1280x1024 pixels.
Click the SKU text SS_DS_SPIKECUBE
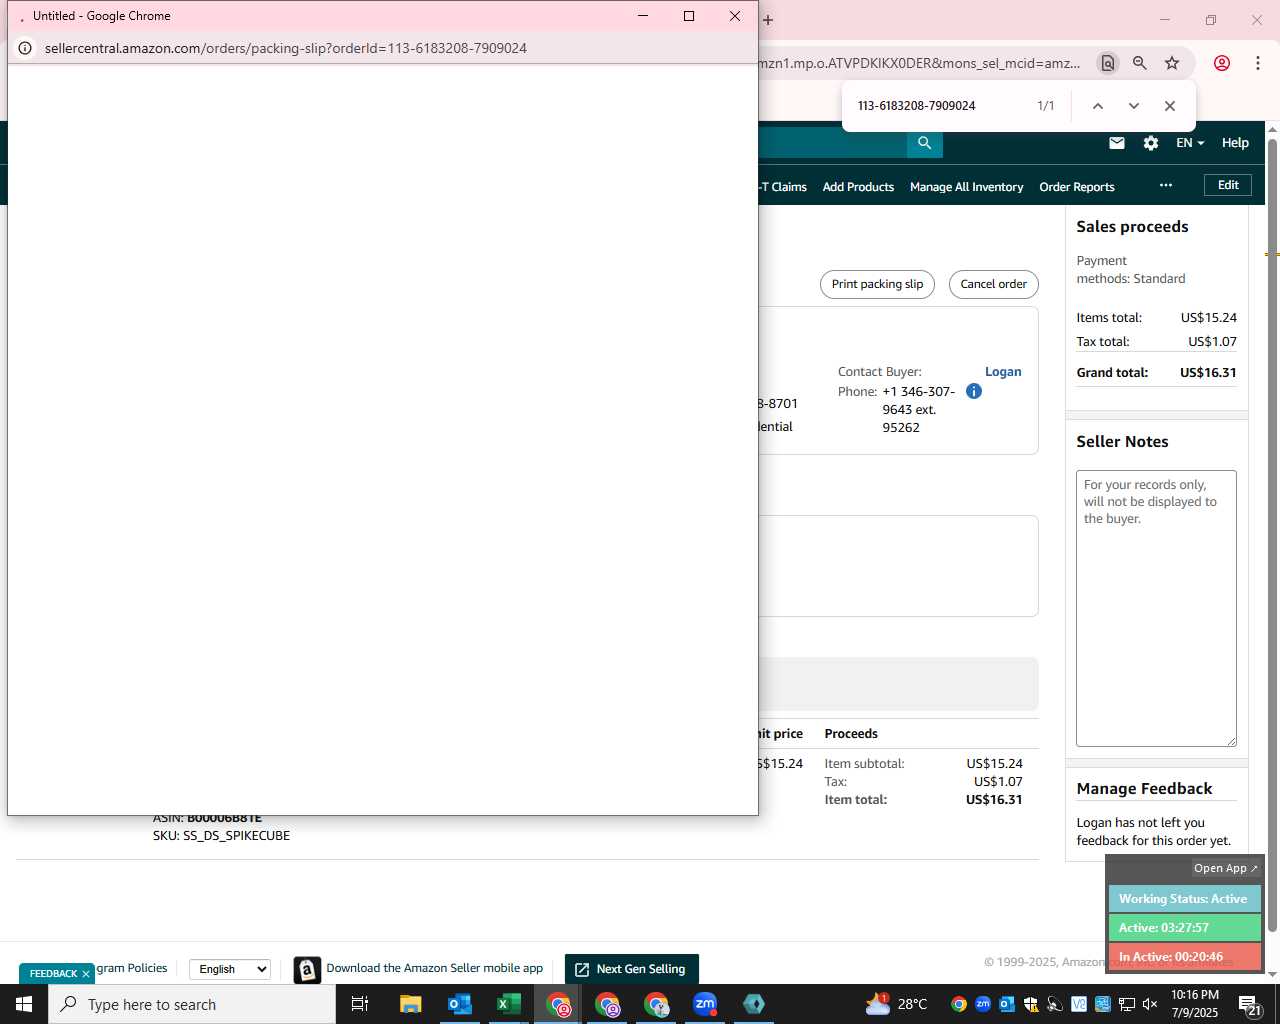tap(236, 836)
